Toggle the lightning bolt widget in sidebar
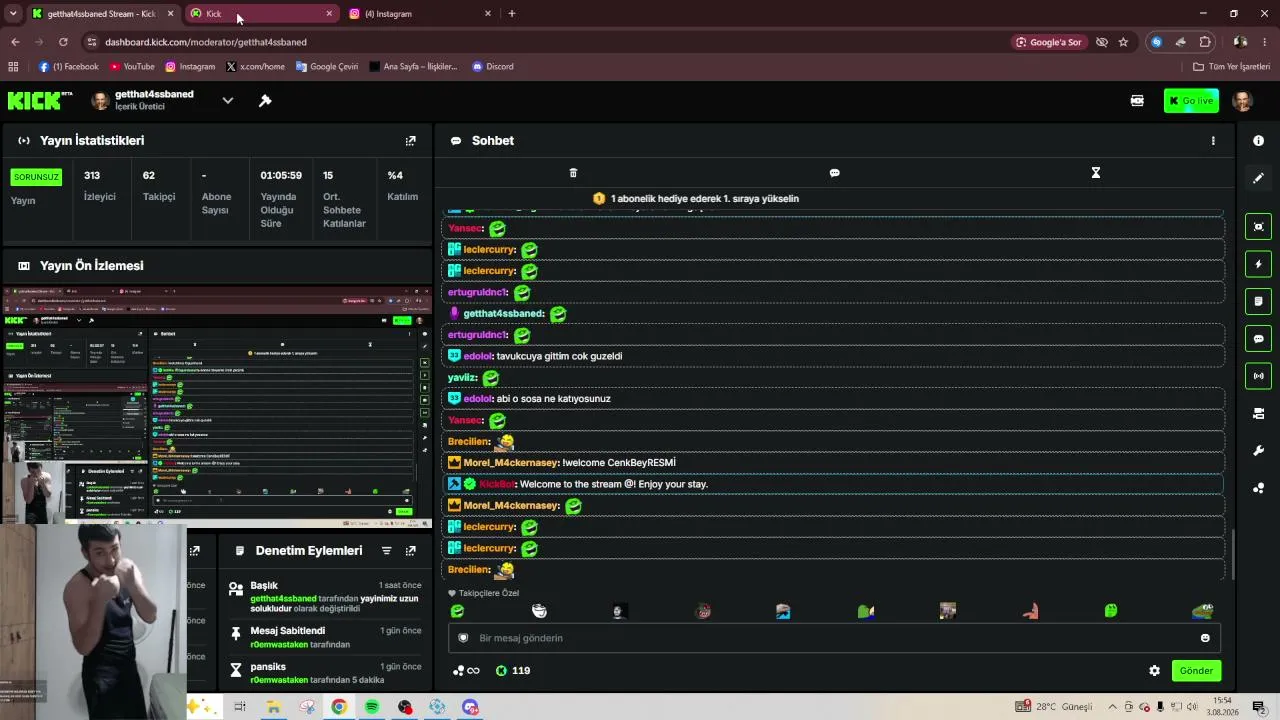The image size is (1280, 720). [x=1258, y=264]
